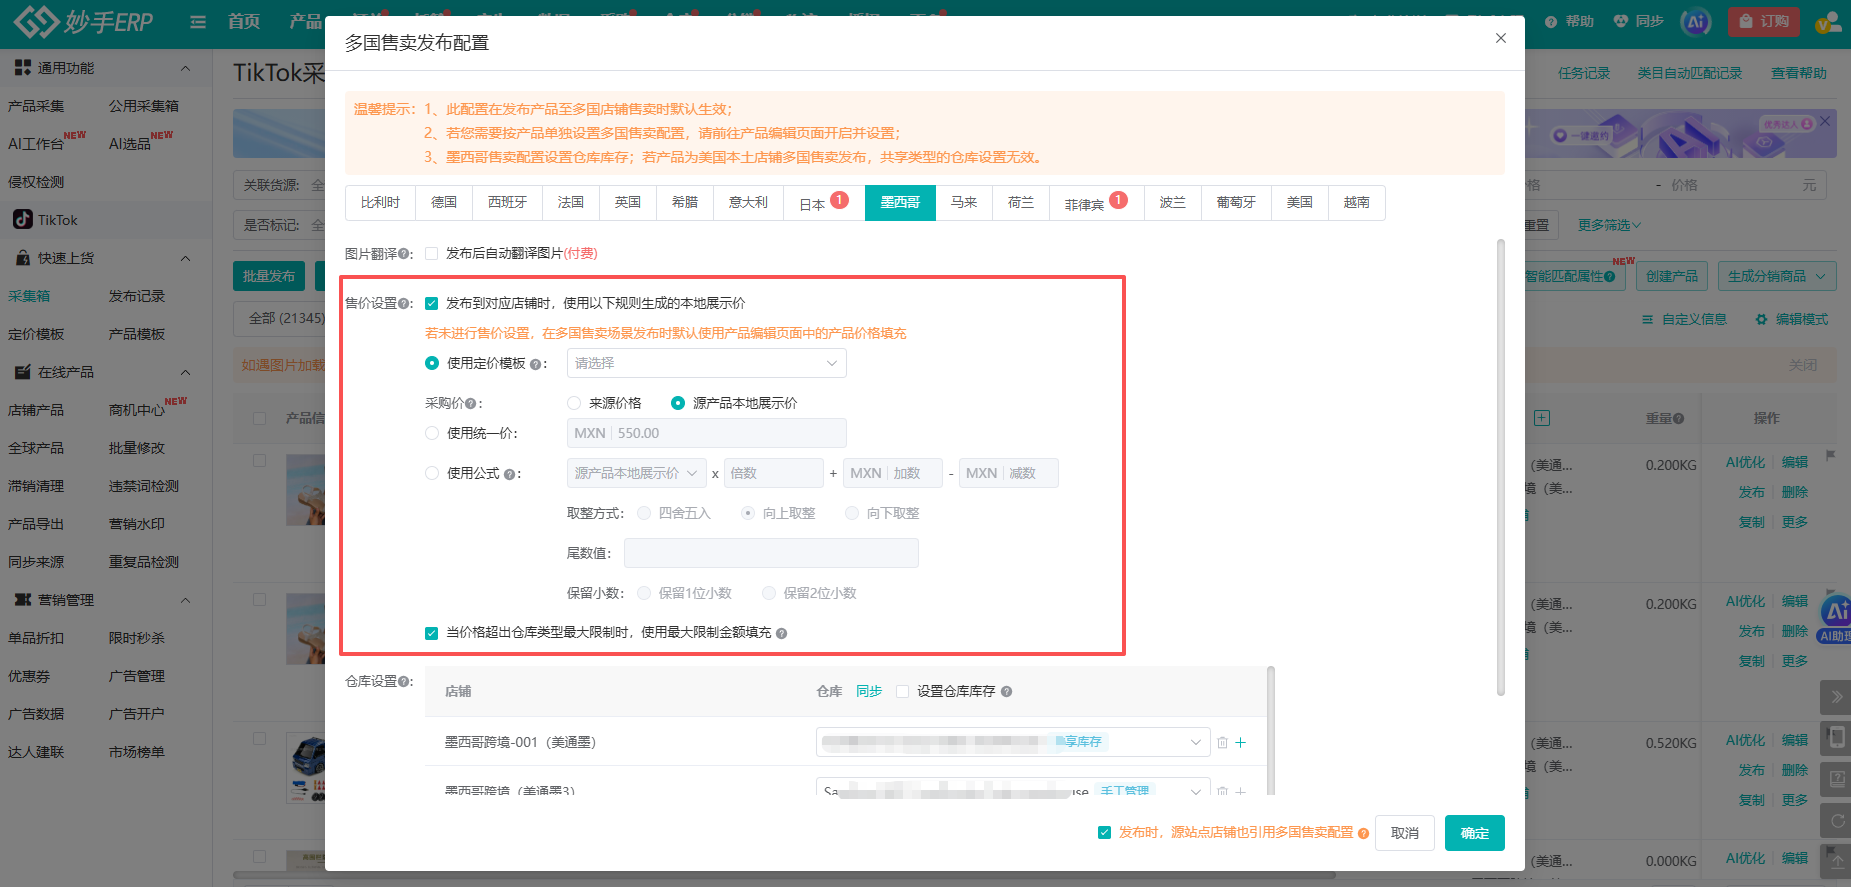
Task: Toggle 当价格超出仓库类型最大限制时 checkbox
Action: pos(431,633)
